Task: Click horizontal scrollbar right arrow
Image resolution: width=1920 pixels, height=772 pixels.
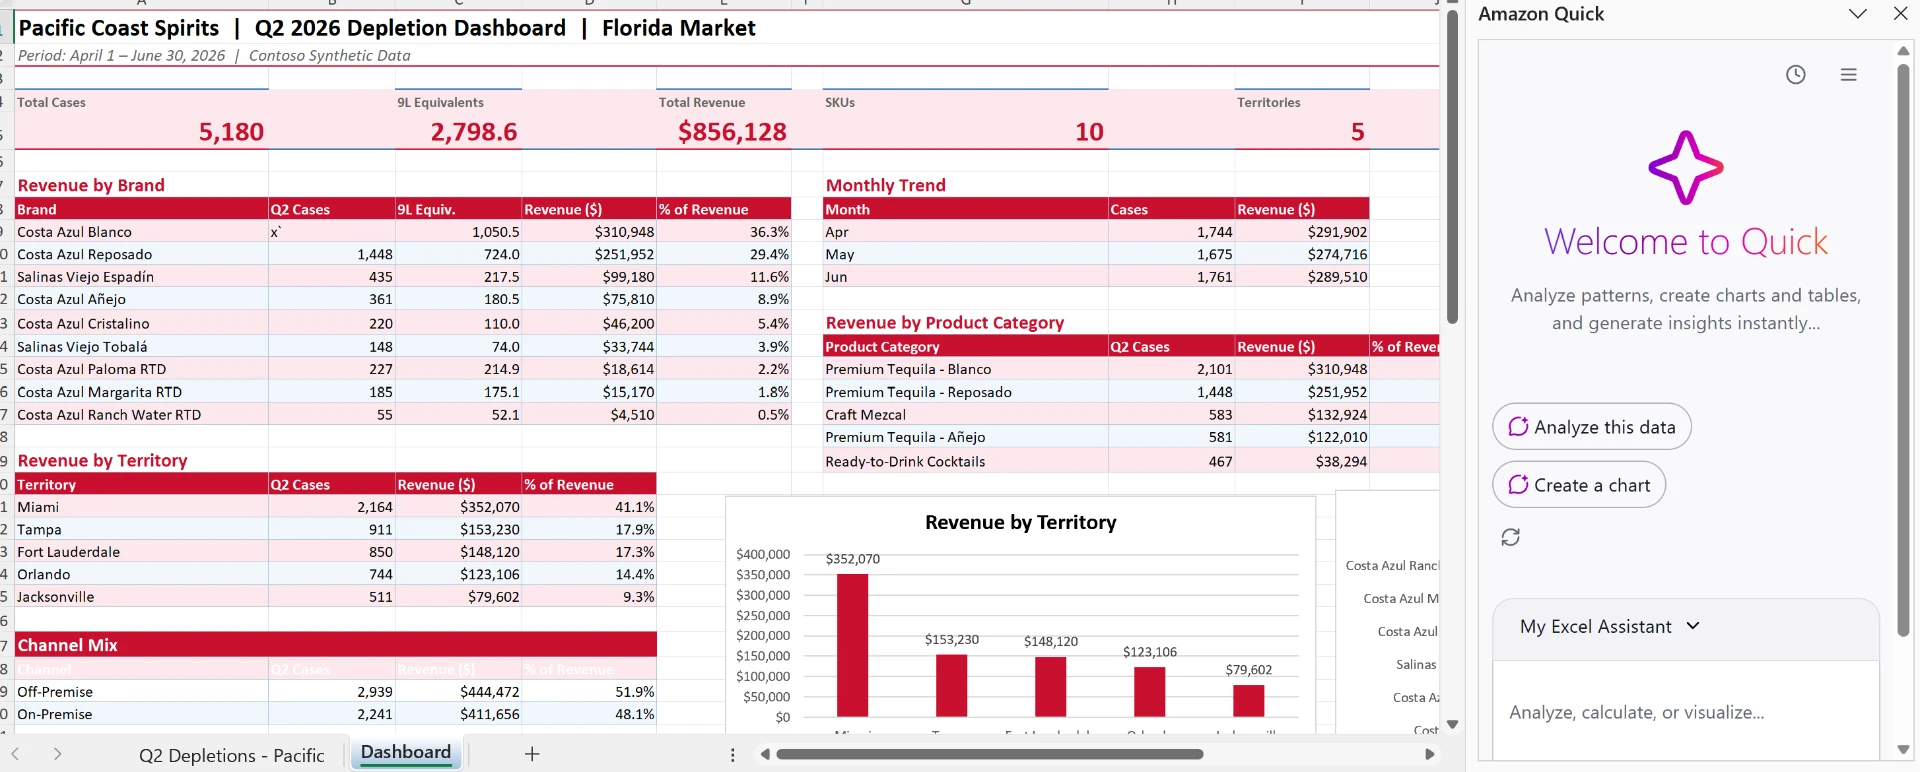Action: click(1429, 755)
